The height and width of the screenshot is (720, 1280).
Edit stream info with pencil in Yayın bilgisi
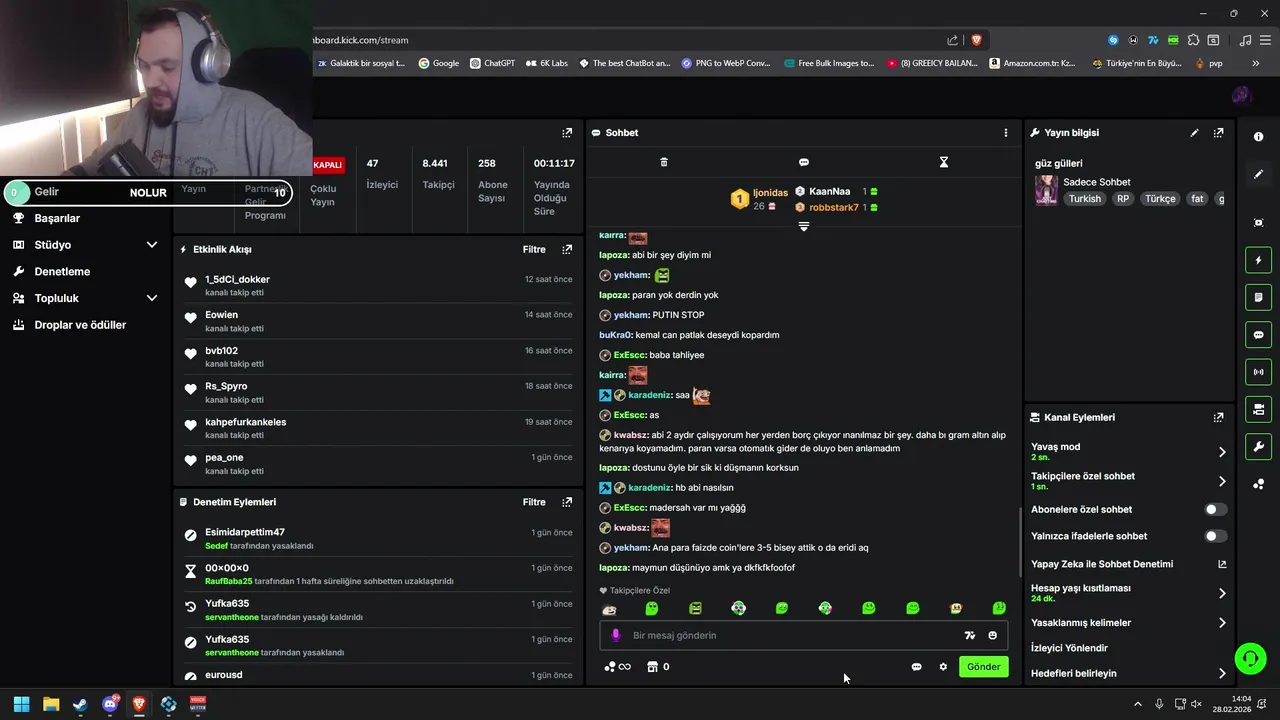click(x=1194, y=132)
